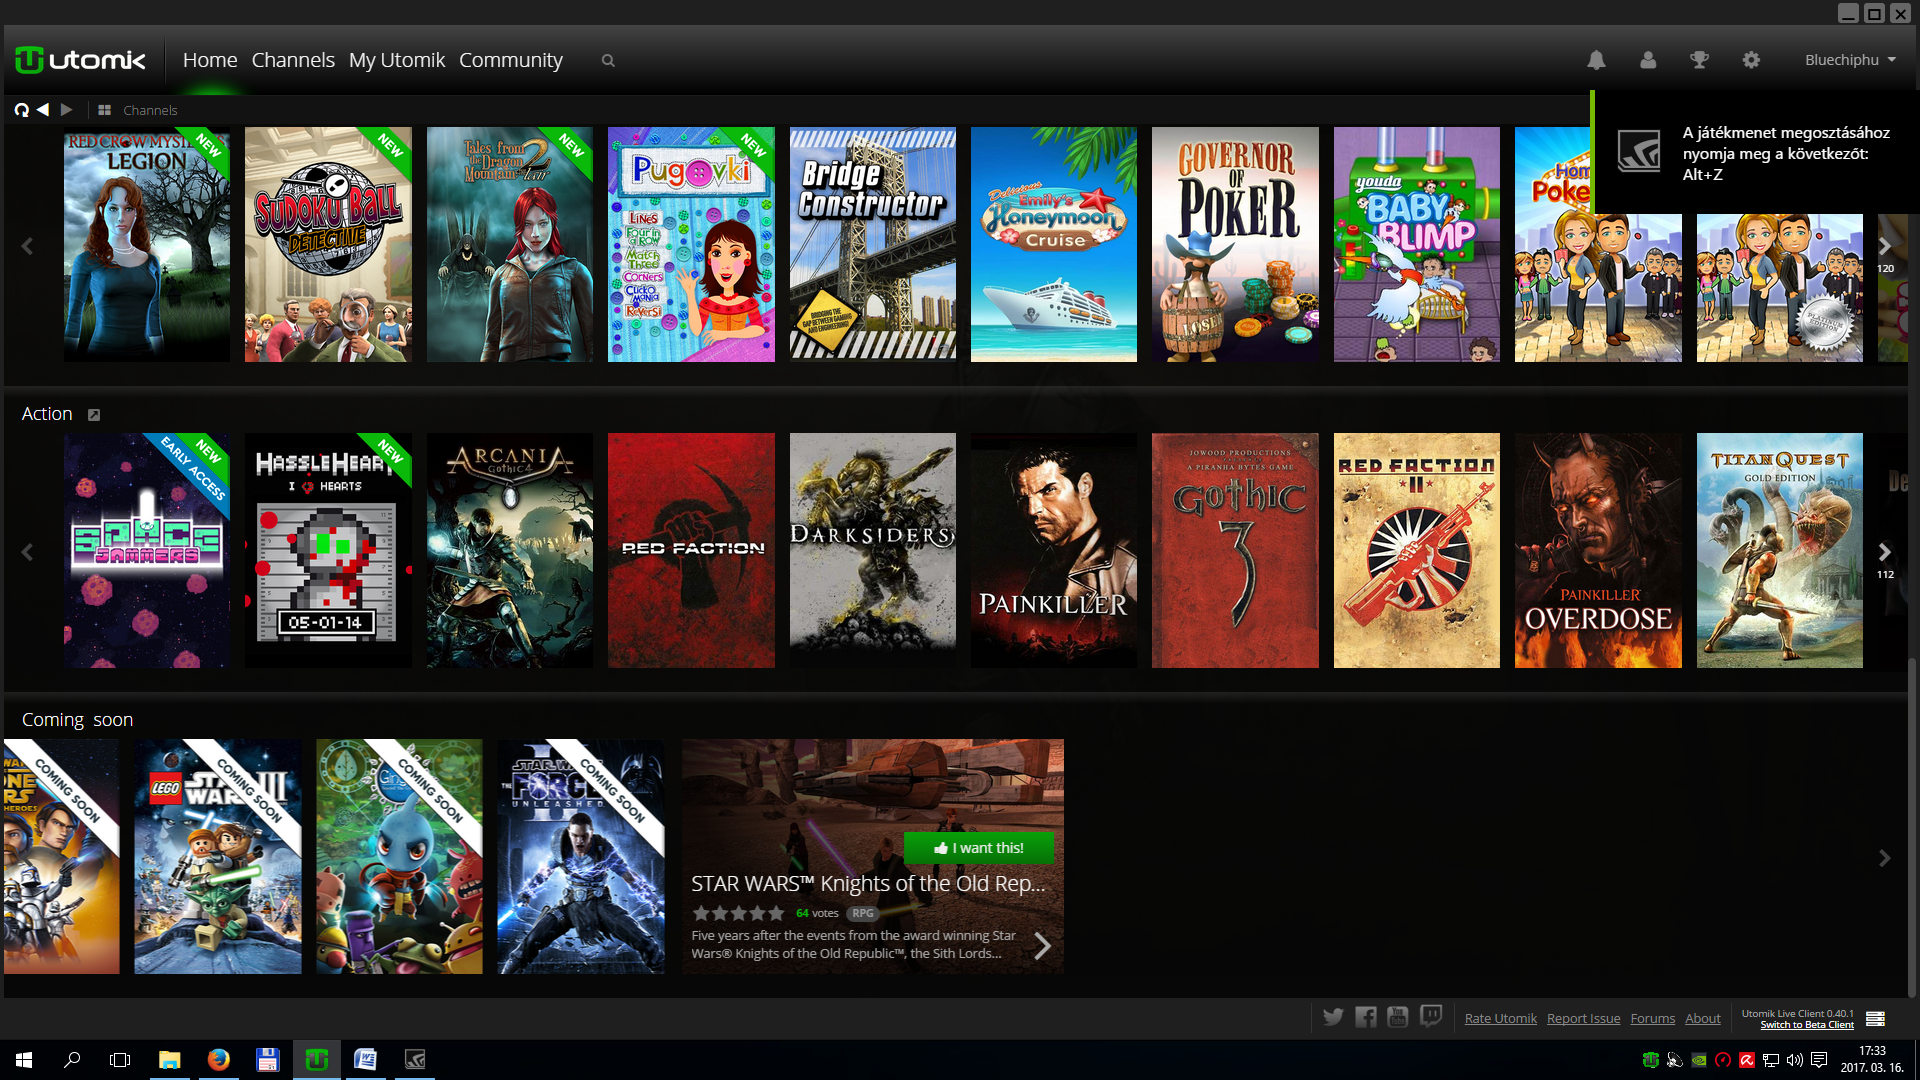The width and height of the screenshot is (1920, 1080).
Task: Open the friends profile icon
Action: [1648, 60]
